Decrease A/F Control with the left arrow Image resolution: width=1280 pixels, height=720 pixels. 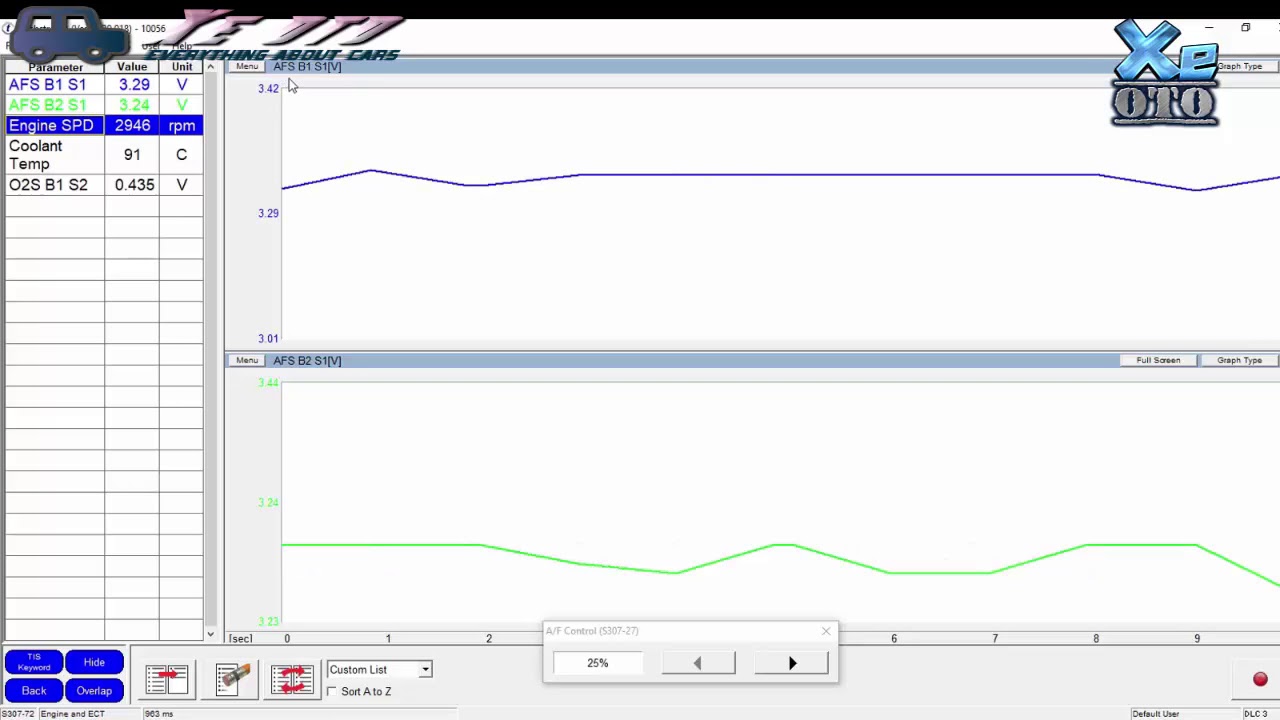698,663
